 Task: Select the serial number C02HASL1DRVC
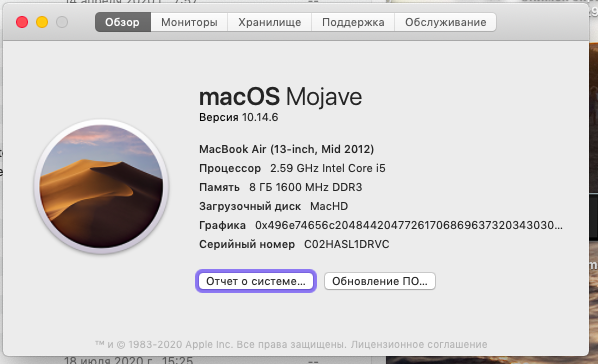point(347,244)
